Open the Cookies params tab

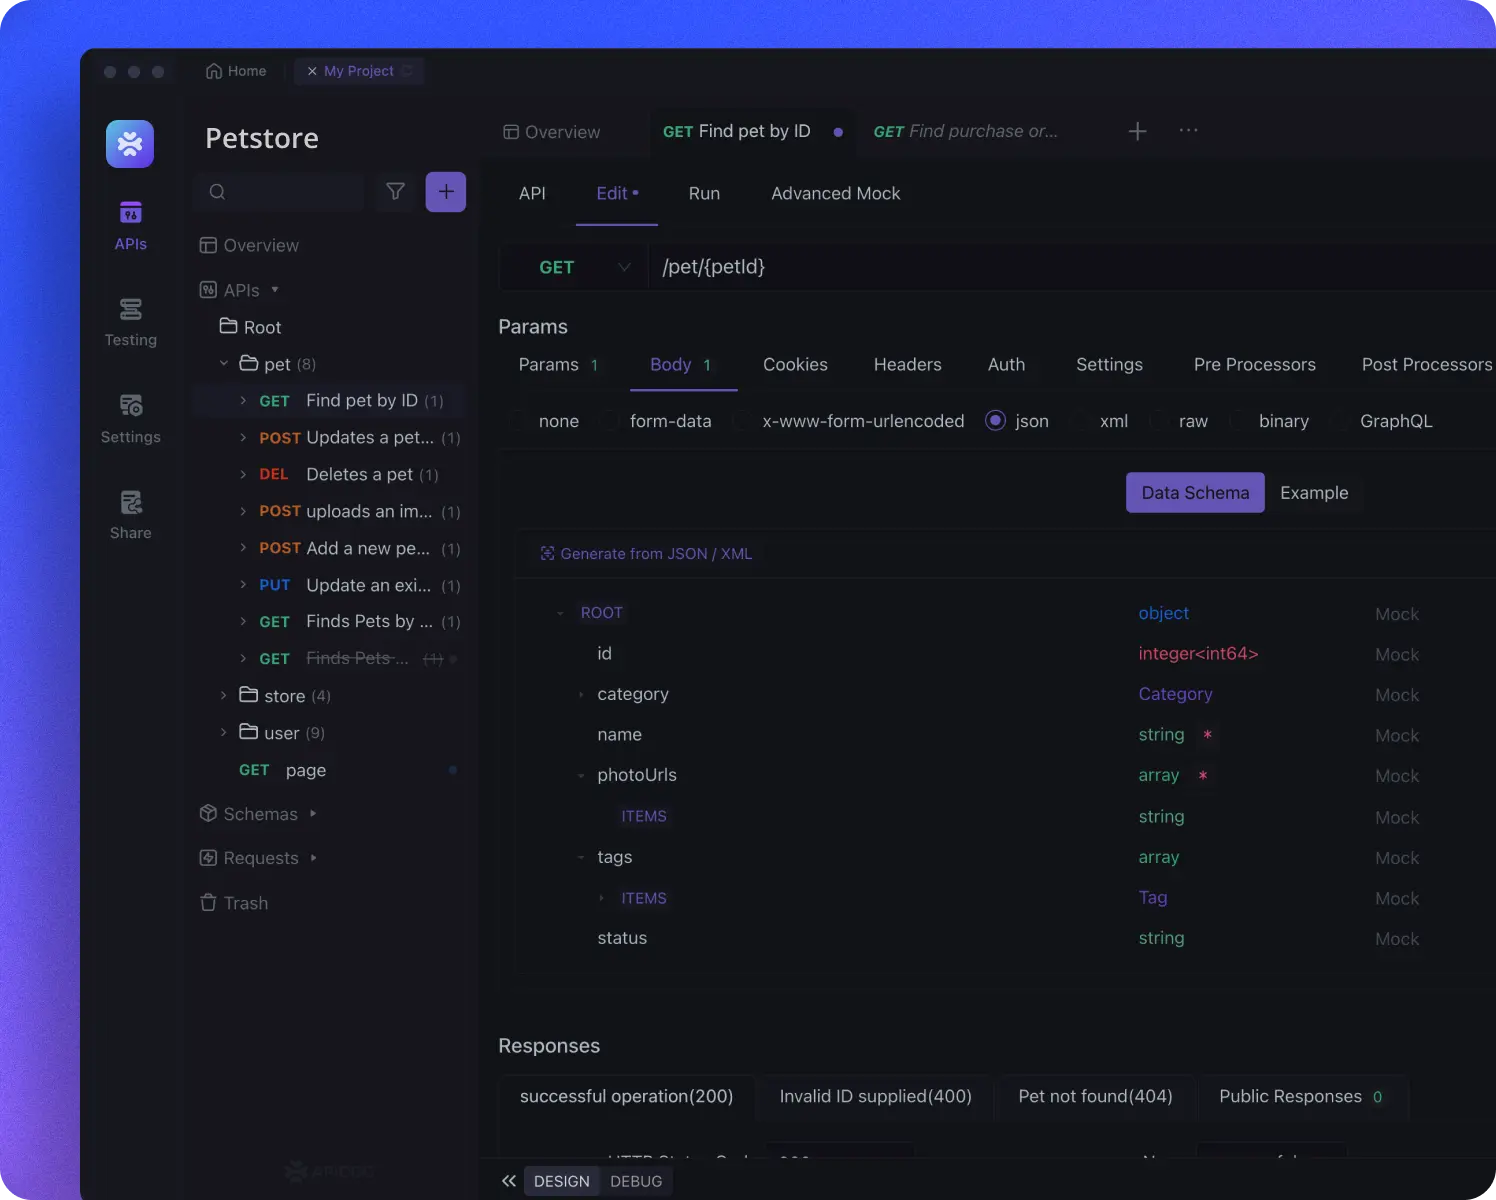(x=795, y=364)
